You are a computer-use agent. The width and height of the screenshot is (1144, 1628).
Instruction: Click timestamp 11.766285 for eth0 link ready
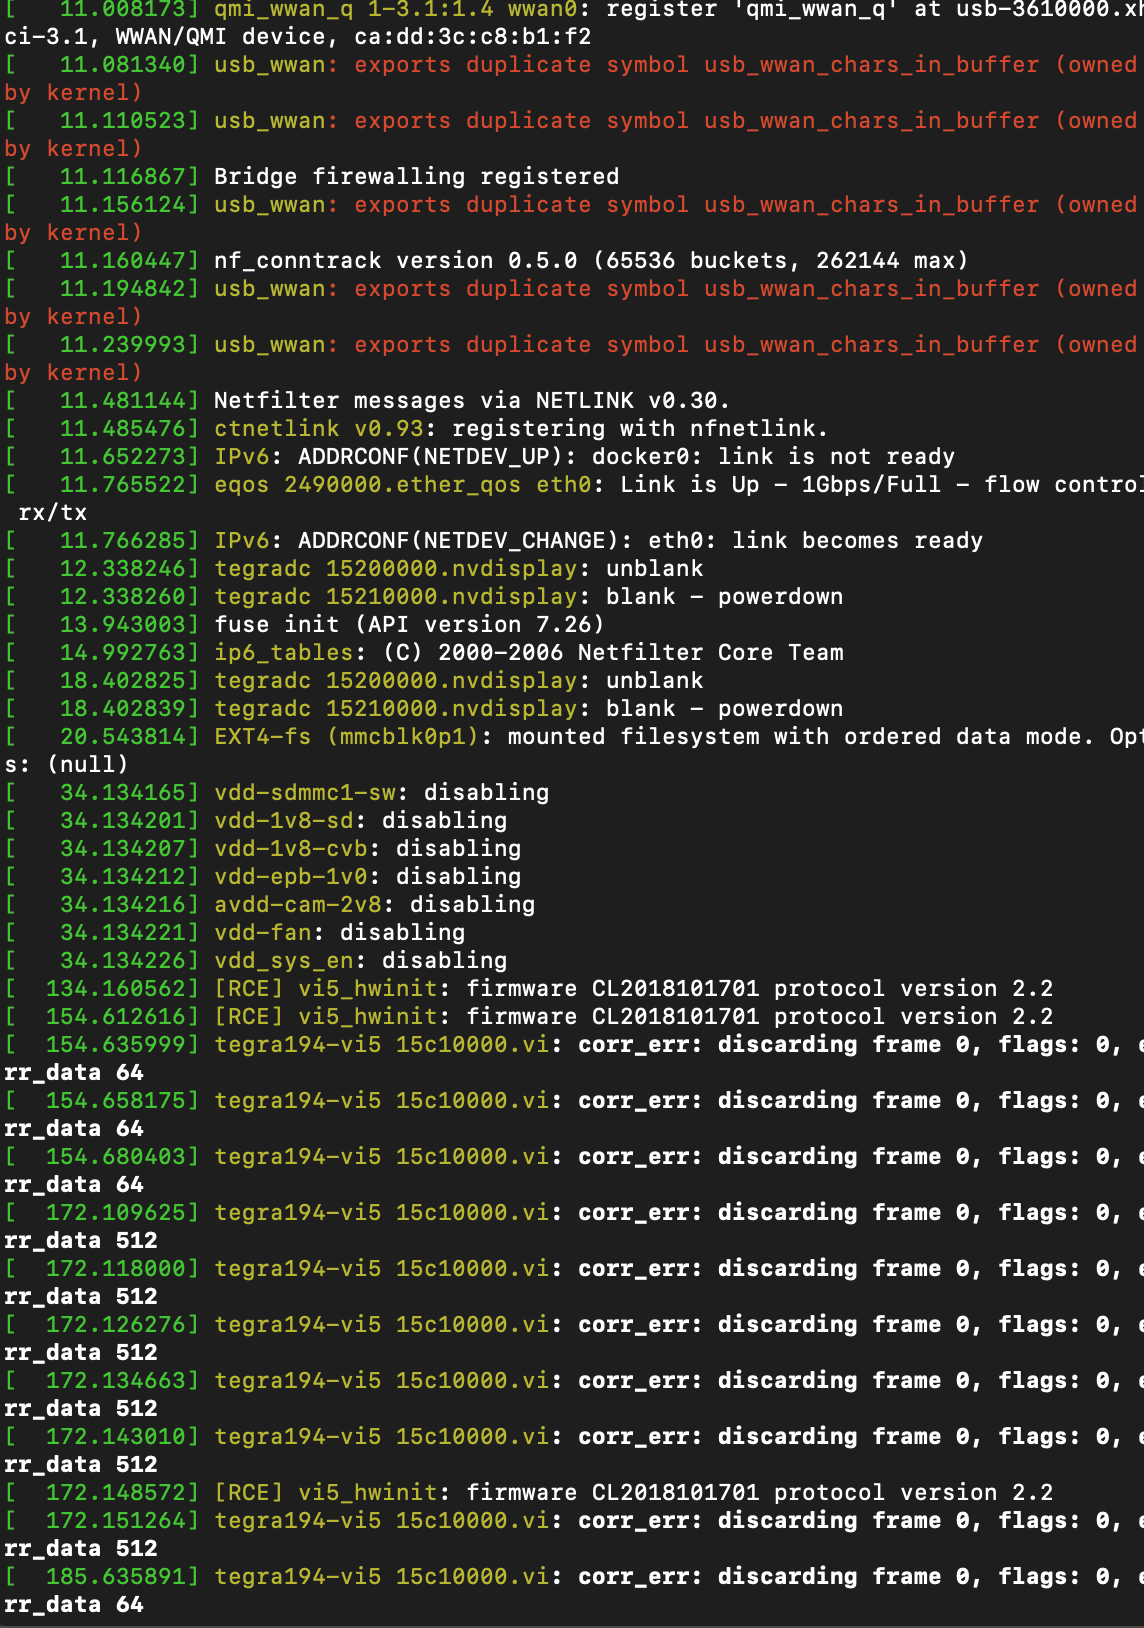[122, 541]
